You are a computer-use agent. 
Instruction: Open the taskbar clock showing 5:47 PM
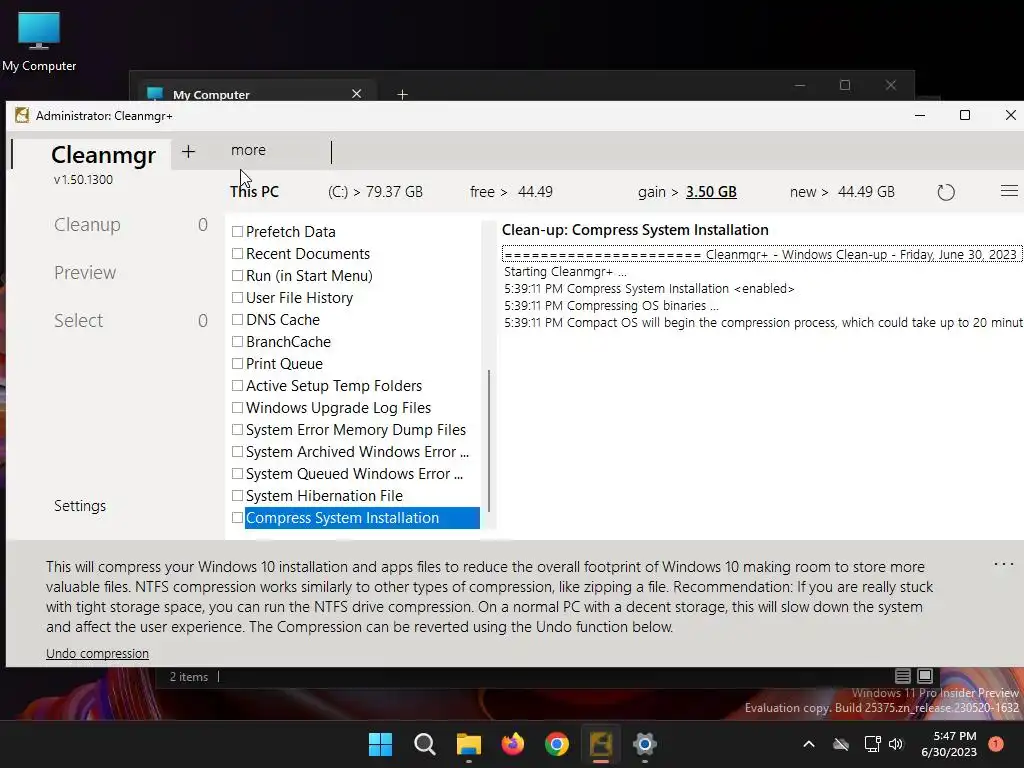click(x=949, y=744)
